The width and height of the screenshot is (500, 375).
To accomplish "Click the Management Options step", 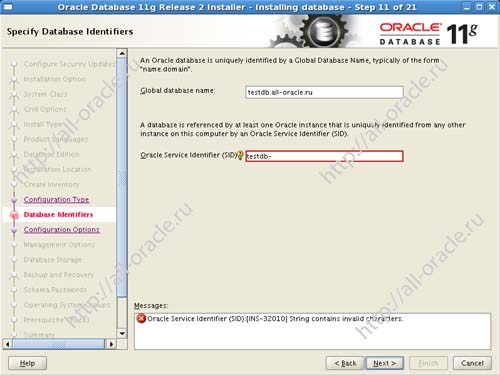I will click(x=59, y=244).
